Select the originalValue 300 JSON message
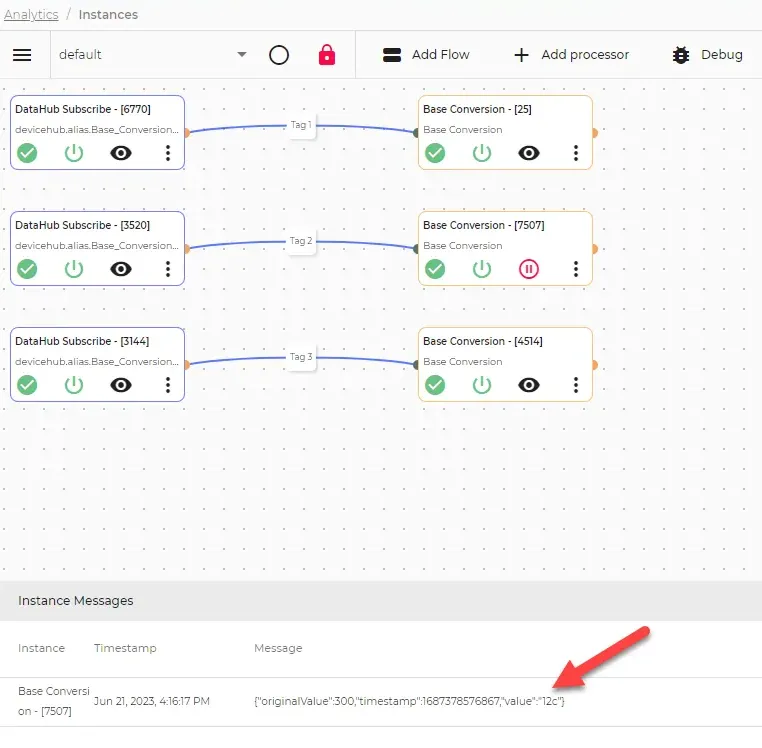This screenshot has height=748, width=762. (x=409, y=701)
